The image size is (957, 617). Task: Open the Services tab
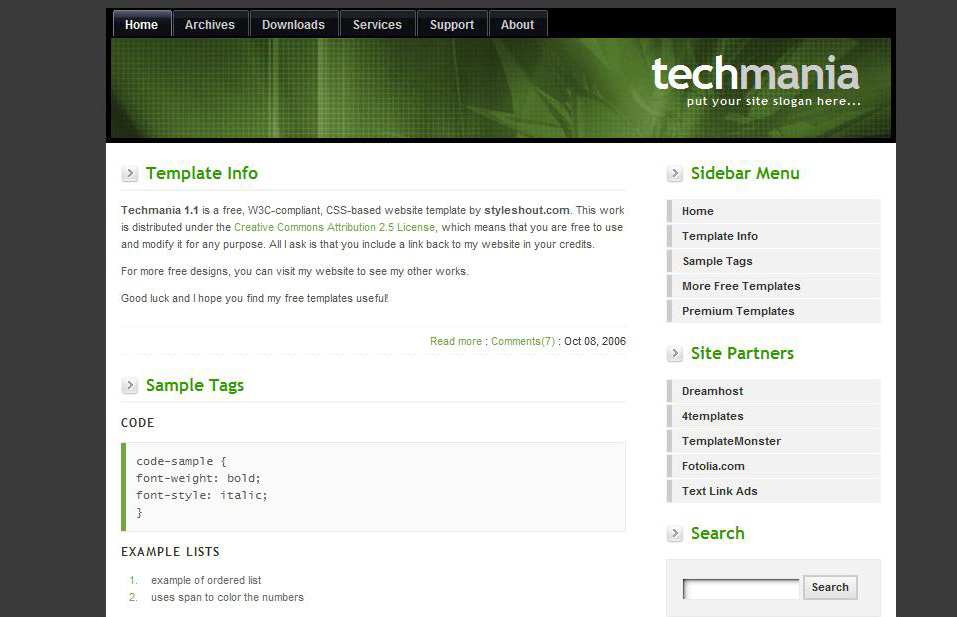pyautogui.click(x=377, y=25)
